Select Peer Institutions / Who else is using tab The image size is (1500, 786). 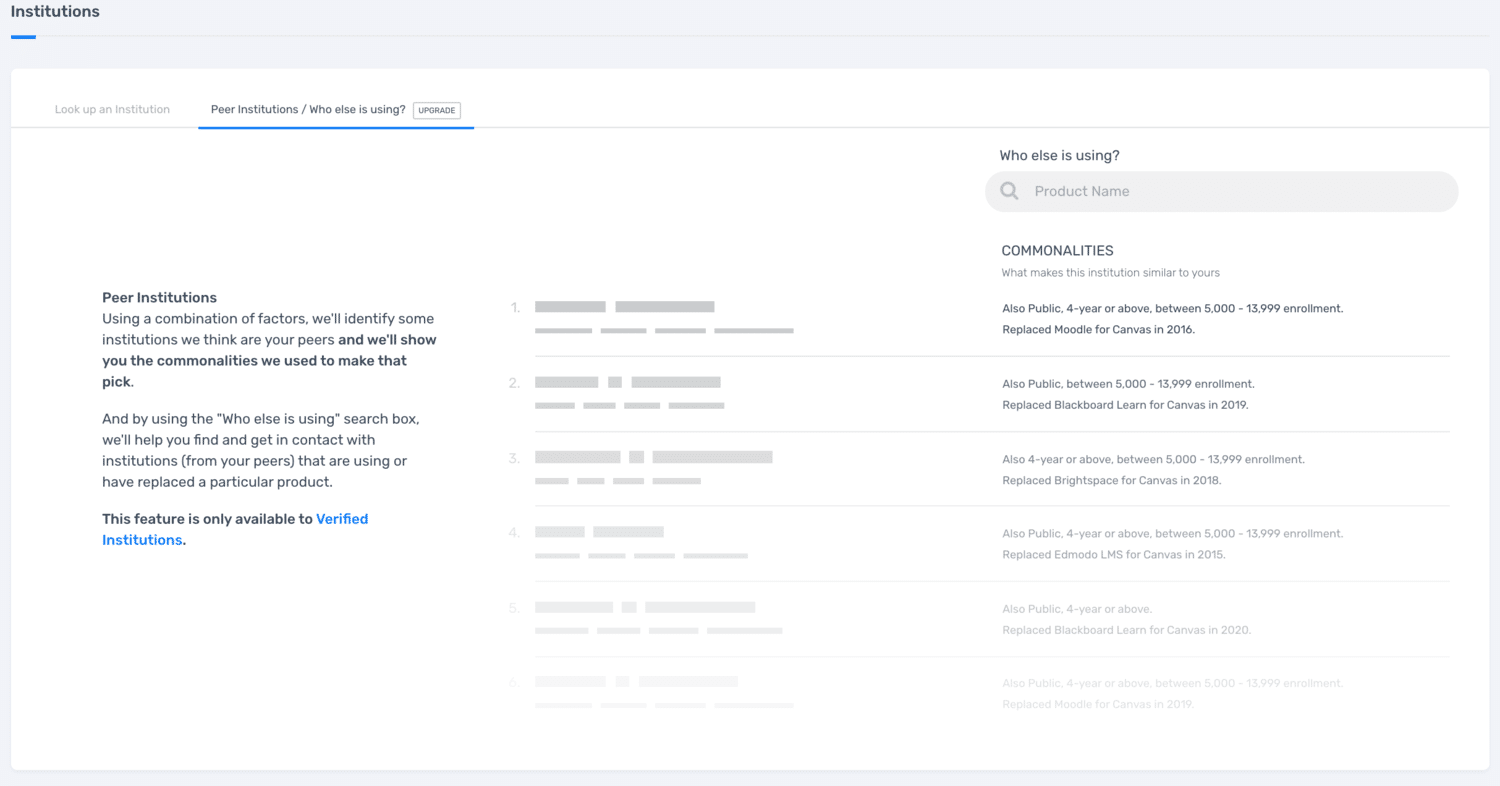308,109
